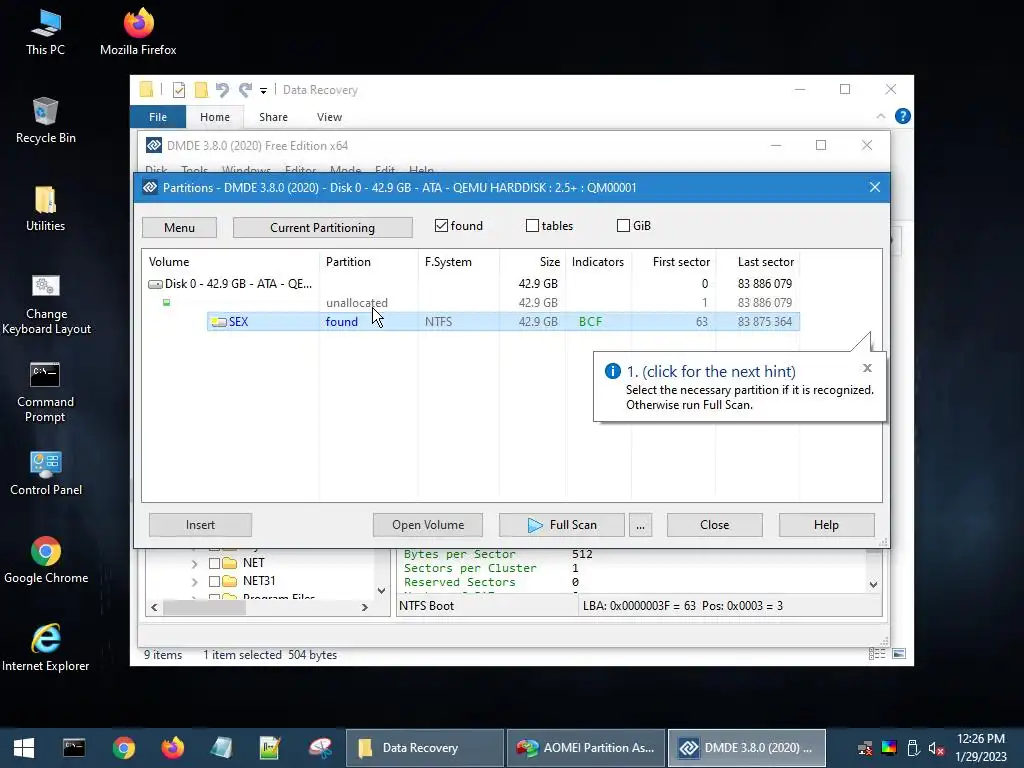The width and height of the screenshot is (1024, 768).
Task: Click right arrow of tree horizontal scrollbar
Action: click(x=365, y=607)
